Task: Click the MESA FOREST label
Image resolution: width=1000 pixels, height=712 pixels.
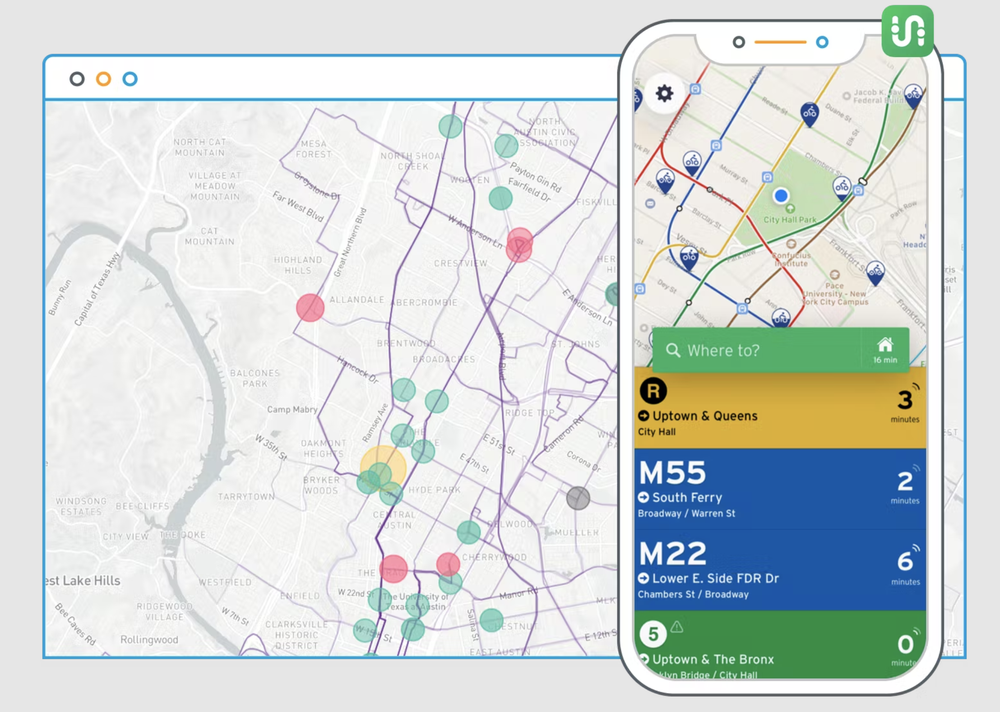Action: 314,149
